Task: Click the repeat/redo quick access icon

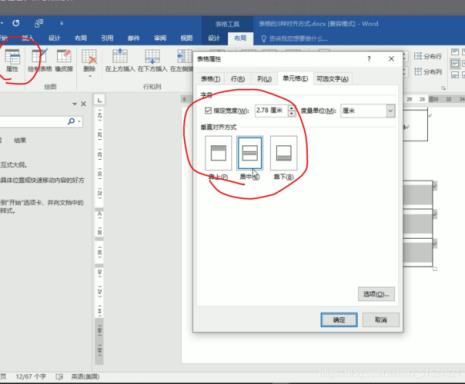Action: click(x=16, y=23)
